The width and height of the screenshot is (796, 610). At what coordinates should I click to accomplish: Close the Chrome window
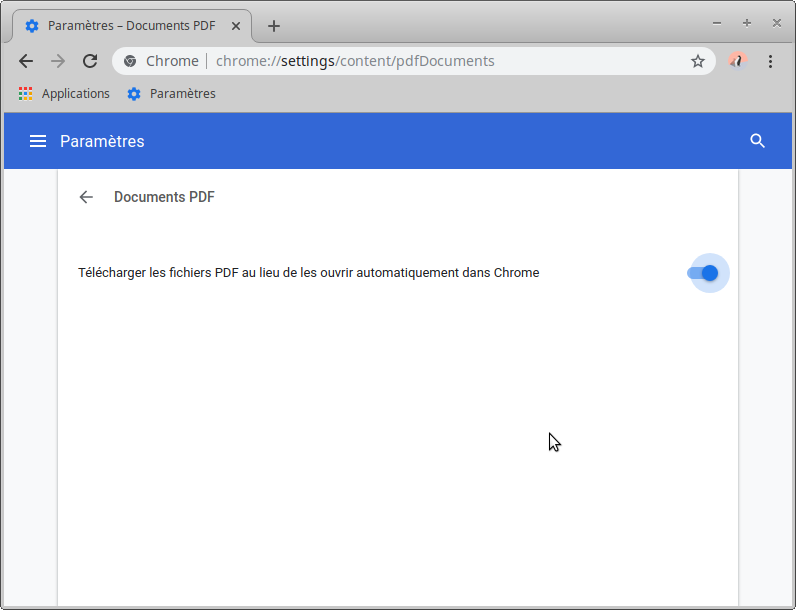pyautogui.click(x=775, y=22)
